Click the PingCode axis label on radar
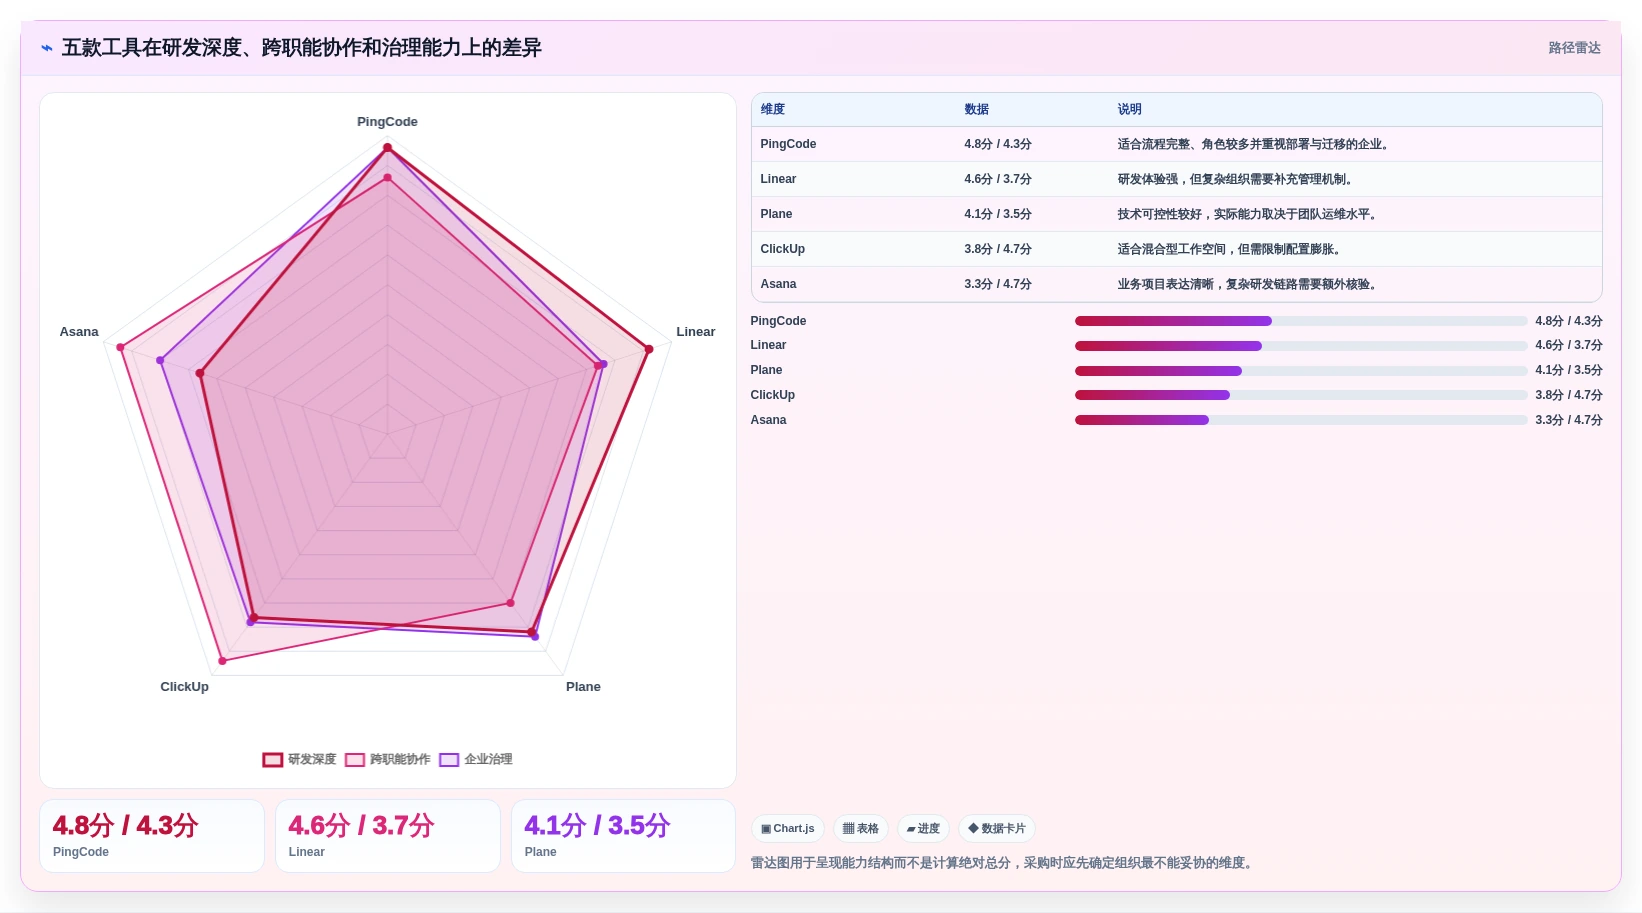This screenshot has height=913, width=1642. point(387,122)
